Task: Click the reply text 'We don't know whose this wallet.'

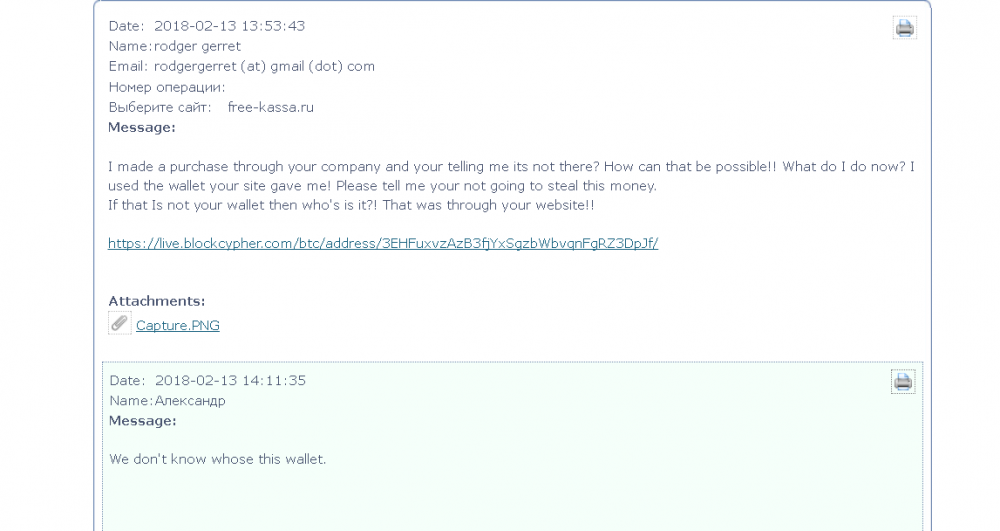Action: tap(217, 459)
